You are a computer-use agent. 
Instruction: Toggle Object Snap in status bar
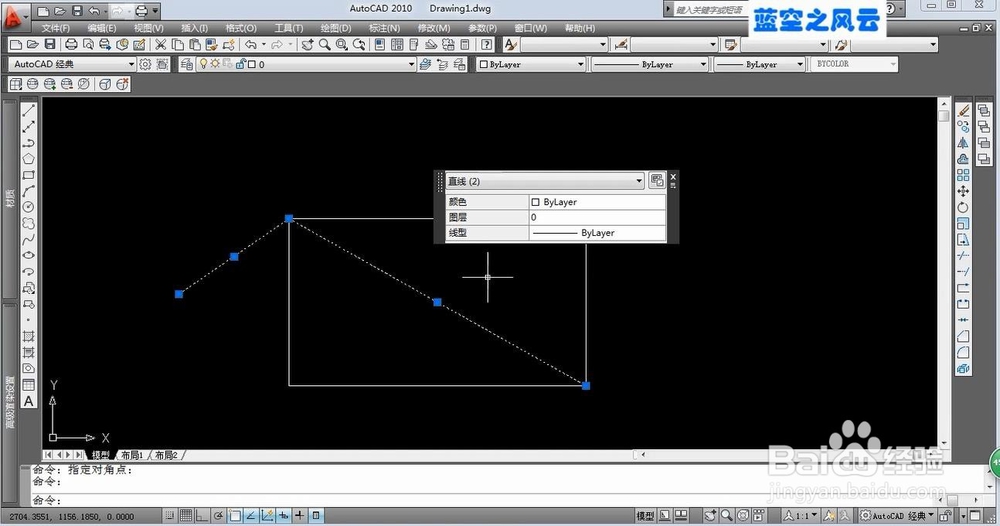[235, 515]
